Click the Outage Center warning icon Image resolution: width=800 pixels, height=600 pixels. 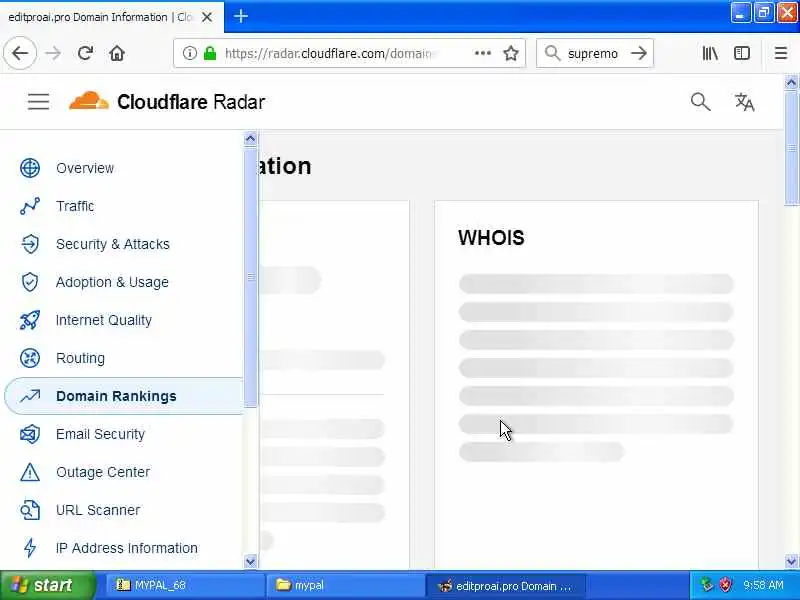[30, 472]
